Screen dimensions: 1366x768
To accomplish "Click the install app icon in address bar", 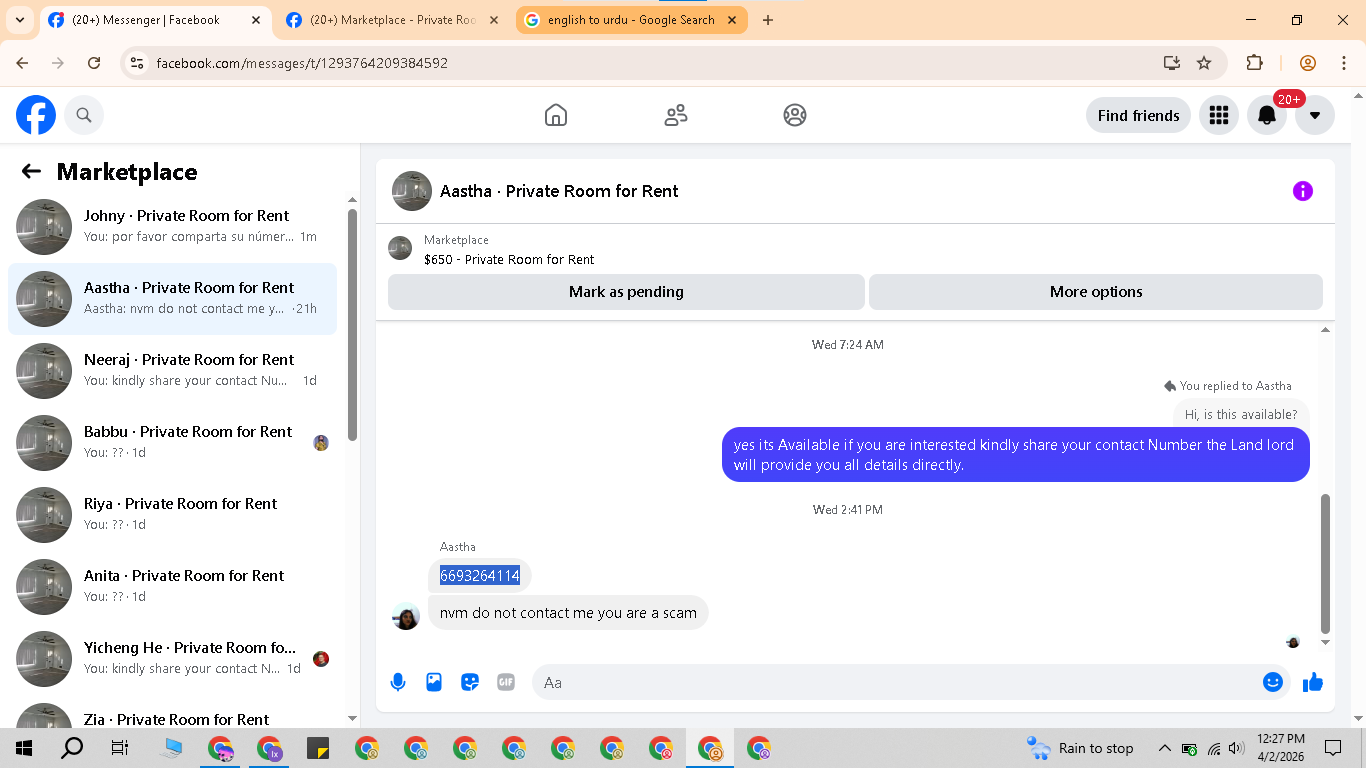I will point(1172,63).
